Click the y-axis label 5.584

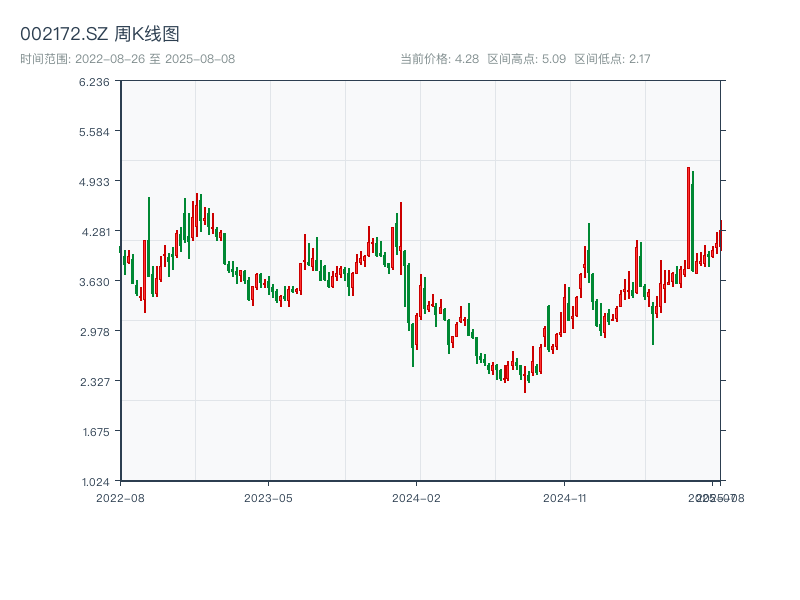point(94,132)
